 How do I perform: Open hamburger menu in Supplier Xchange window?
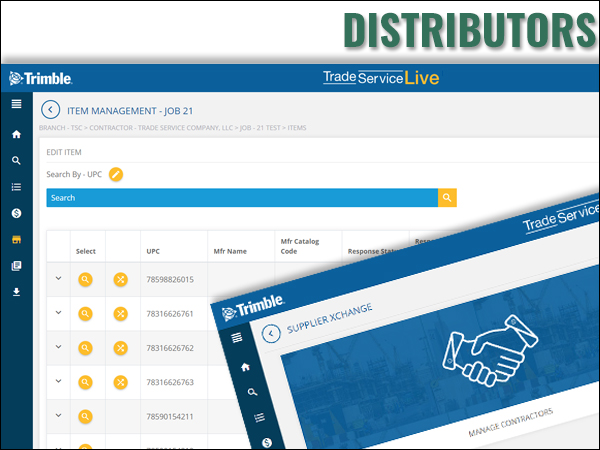tap(236, 338)
